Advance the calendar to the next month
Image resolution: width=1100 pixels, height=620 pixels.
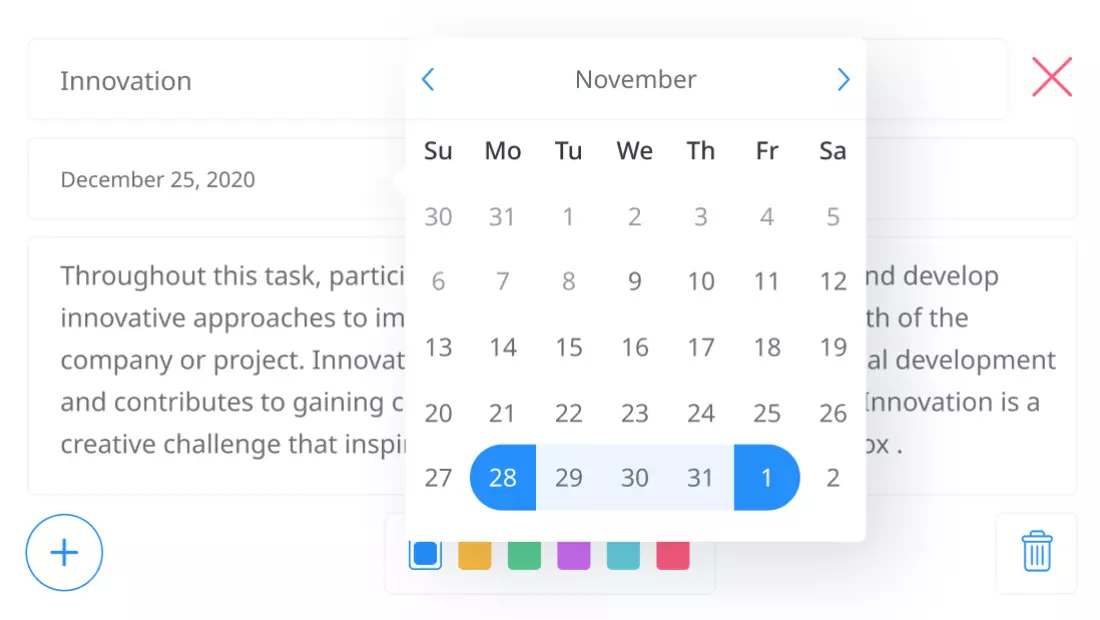pos(844,79)
